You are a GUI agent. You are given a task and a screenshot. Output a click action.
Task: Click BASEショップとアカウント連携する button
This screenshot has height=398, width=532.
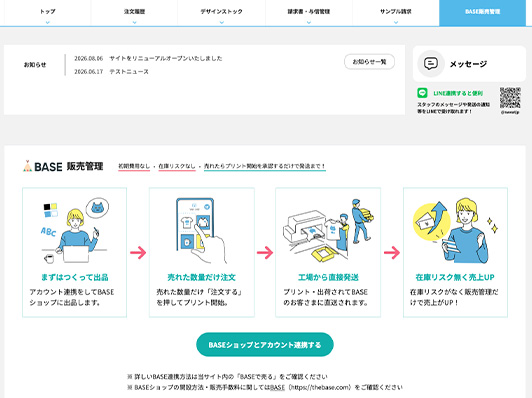265,345
